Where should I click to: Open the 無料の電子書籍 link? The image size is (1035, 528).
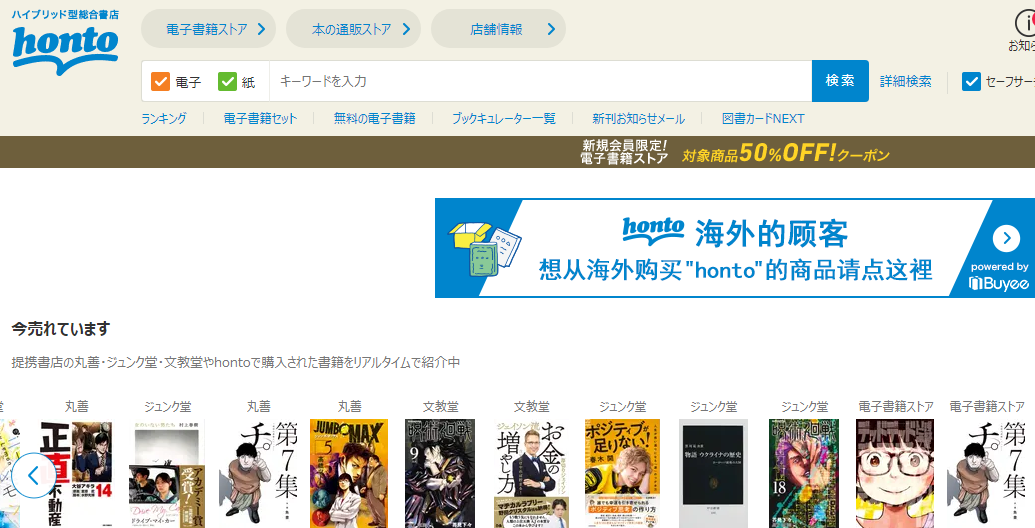374,118
